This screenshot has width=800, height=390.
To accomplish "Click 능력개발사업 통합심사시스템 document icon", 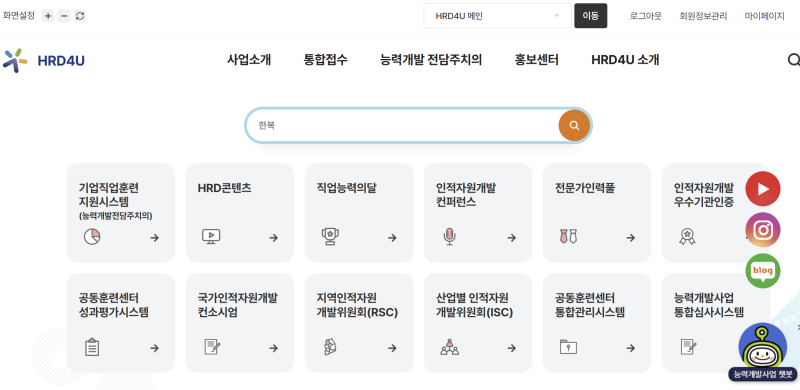I will tap(688, 347).
